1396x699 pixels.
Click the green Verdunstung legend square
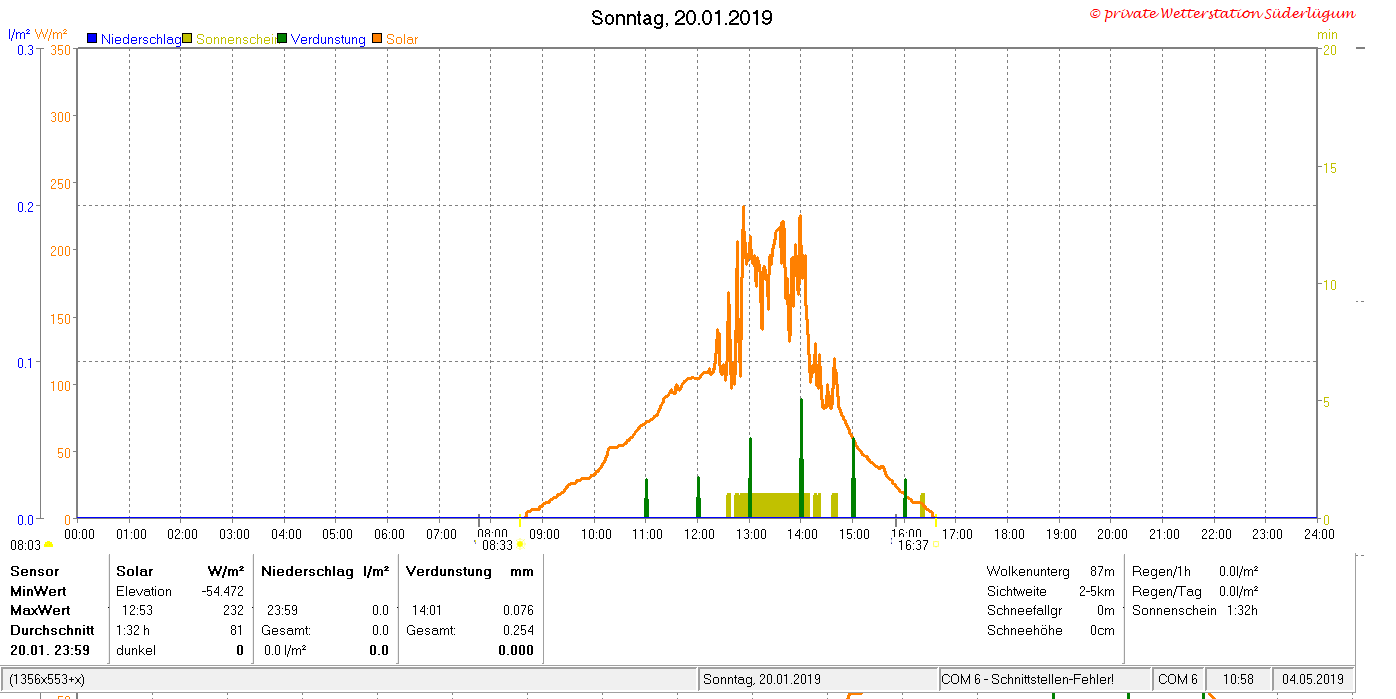(x=282, y=39)
